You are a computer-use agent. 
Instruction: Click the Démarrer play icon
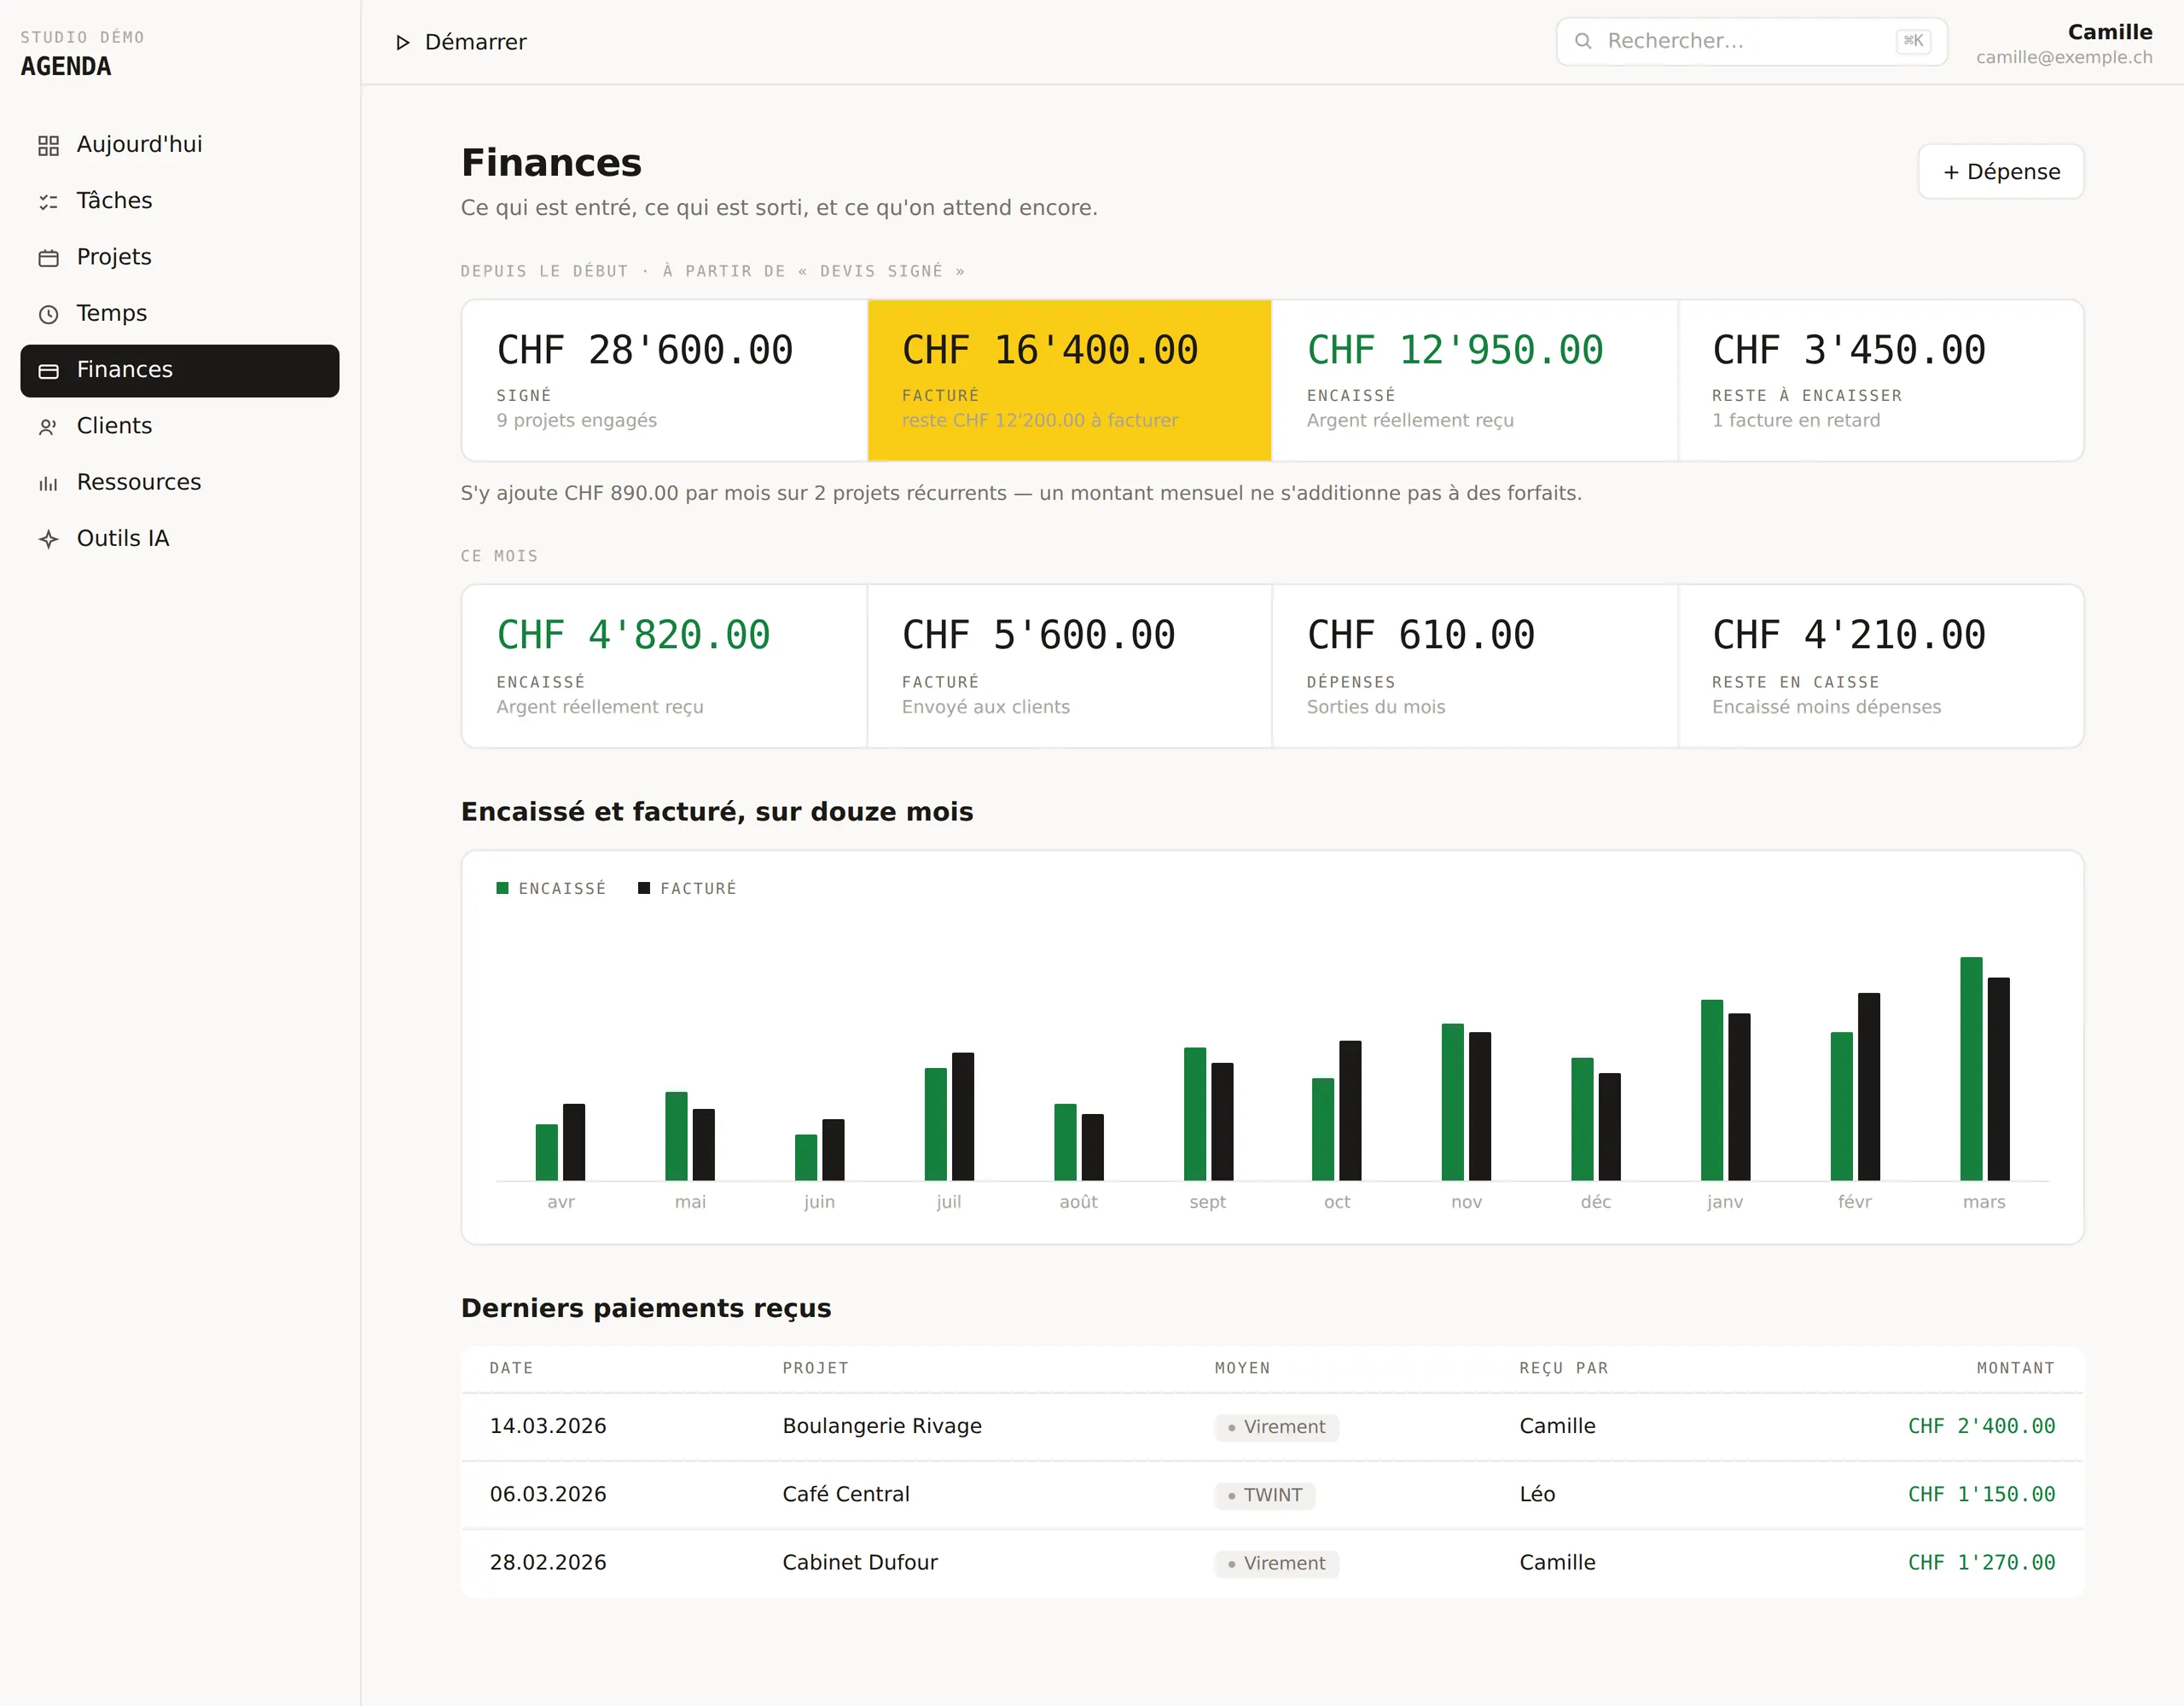(x=402, y=42)
